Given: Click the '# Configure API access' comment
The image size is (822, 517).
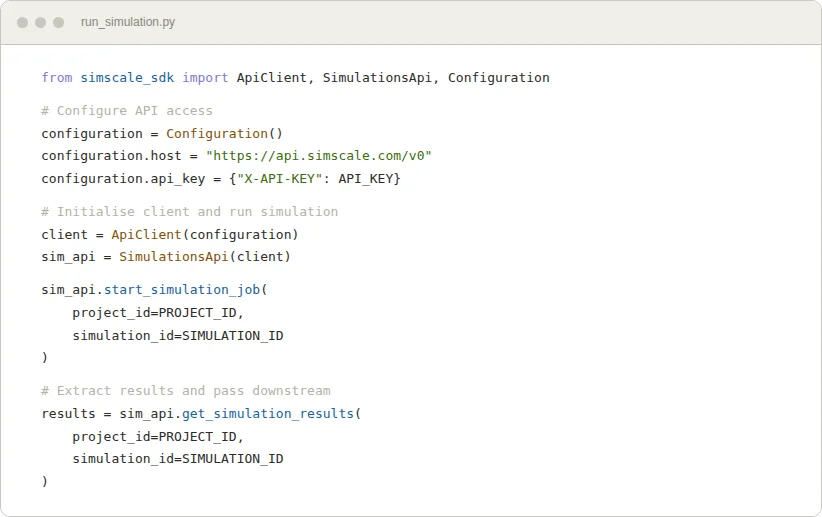Looking at the screenshot, I should [127, 111].
